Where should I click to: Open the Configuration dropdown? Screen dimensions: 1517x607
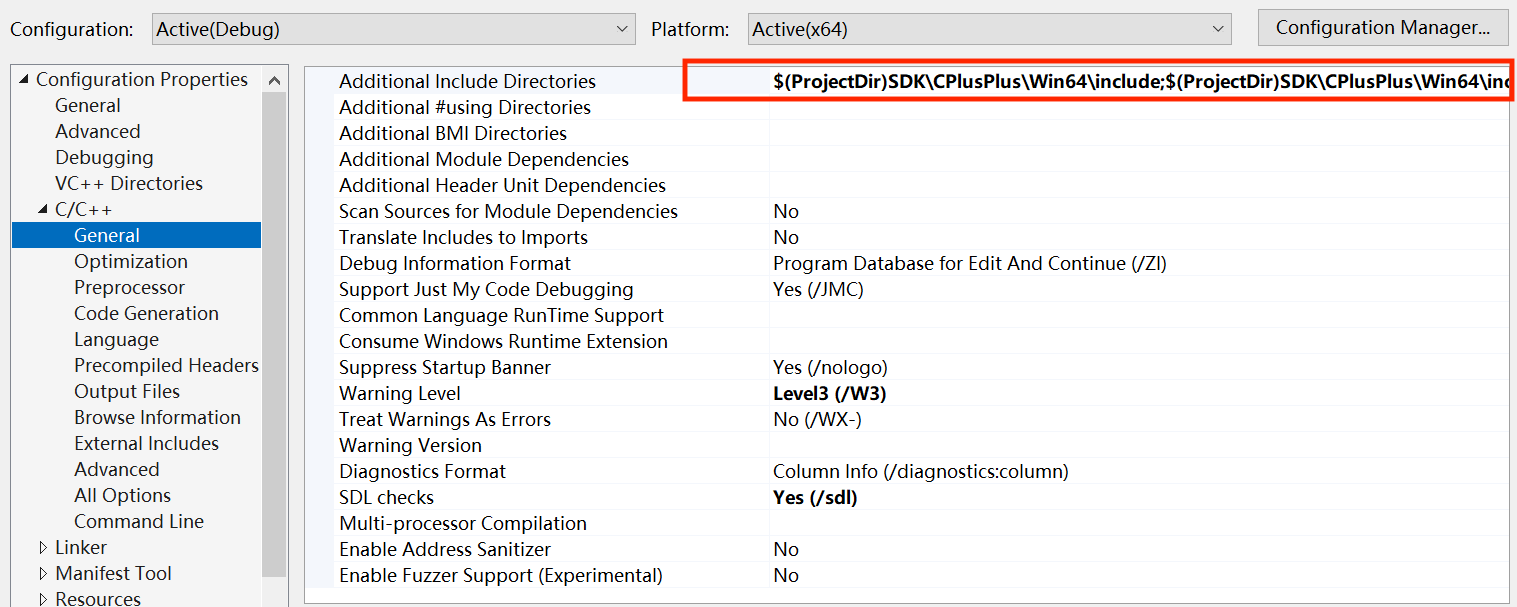click(x=394, y=29)
